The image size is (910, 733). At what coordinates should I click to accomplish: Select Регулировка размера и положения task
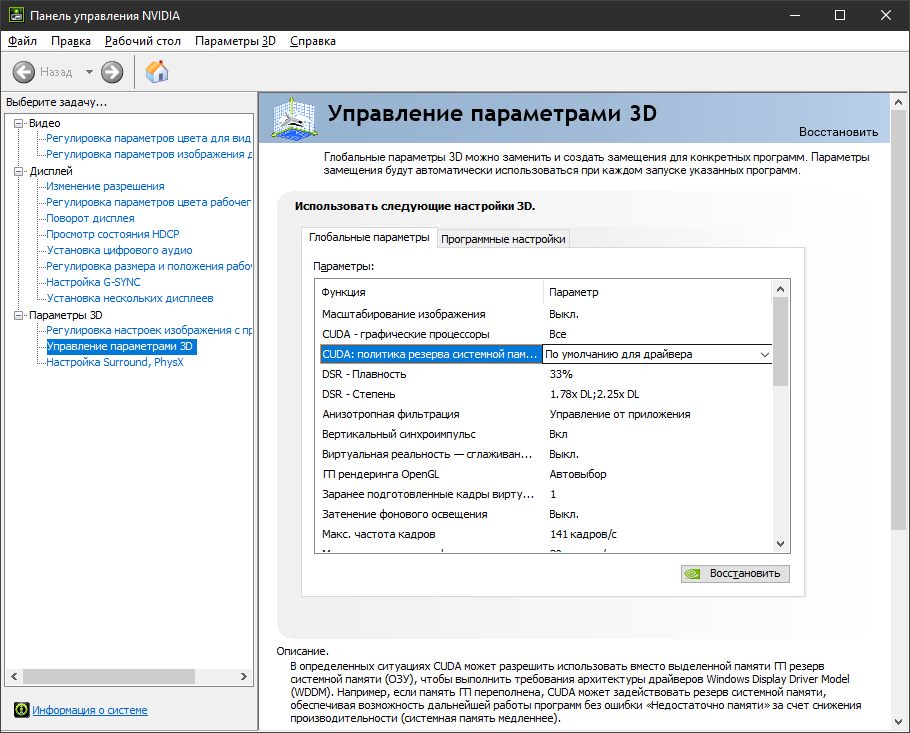coord(149,266)
